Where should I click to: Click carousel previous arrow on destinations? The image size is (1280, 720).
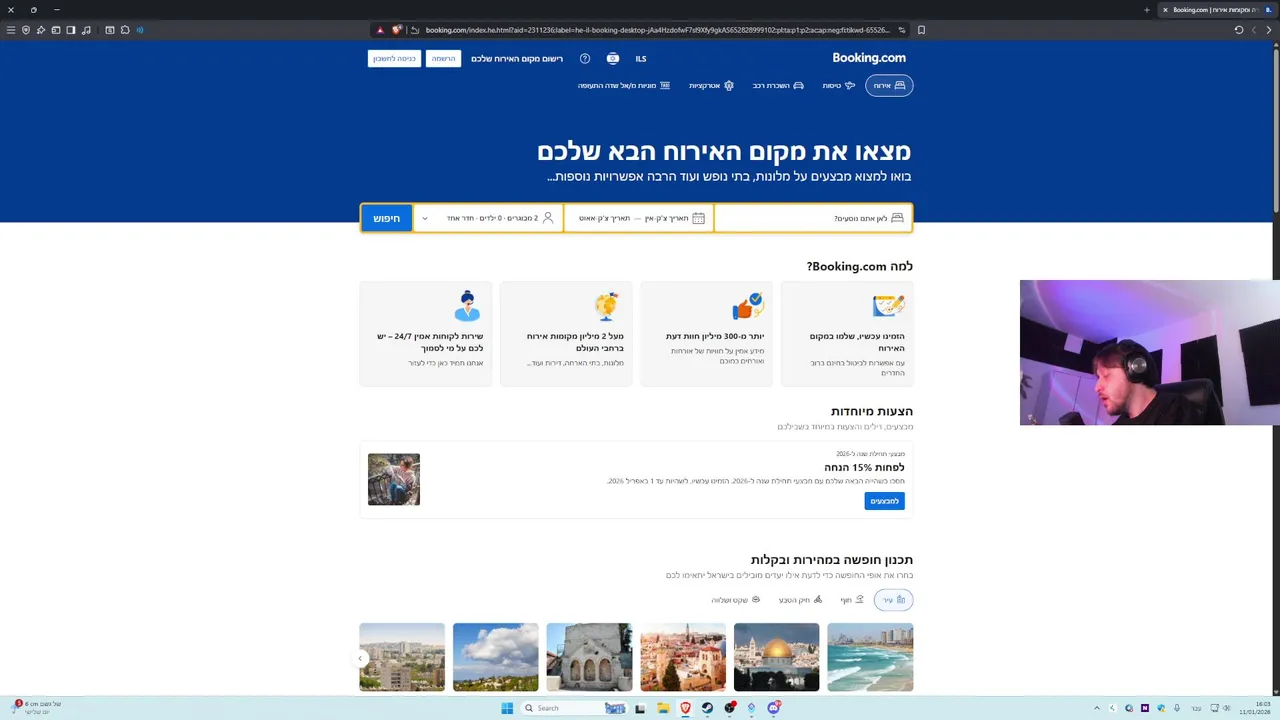pyautogui.click(x=360, y=657)
